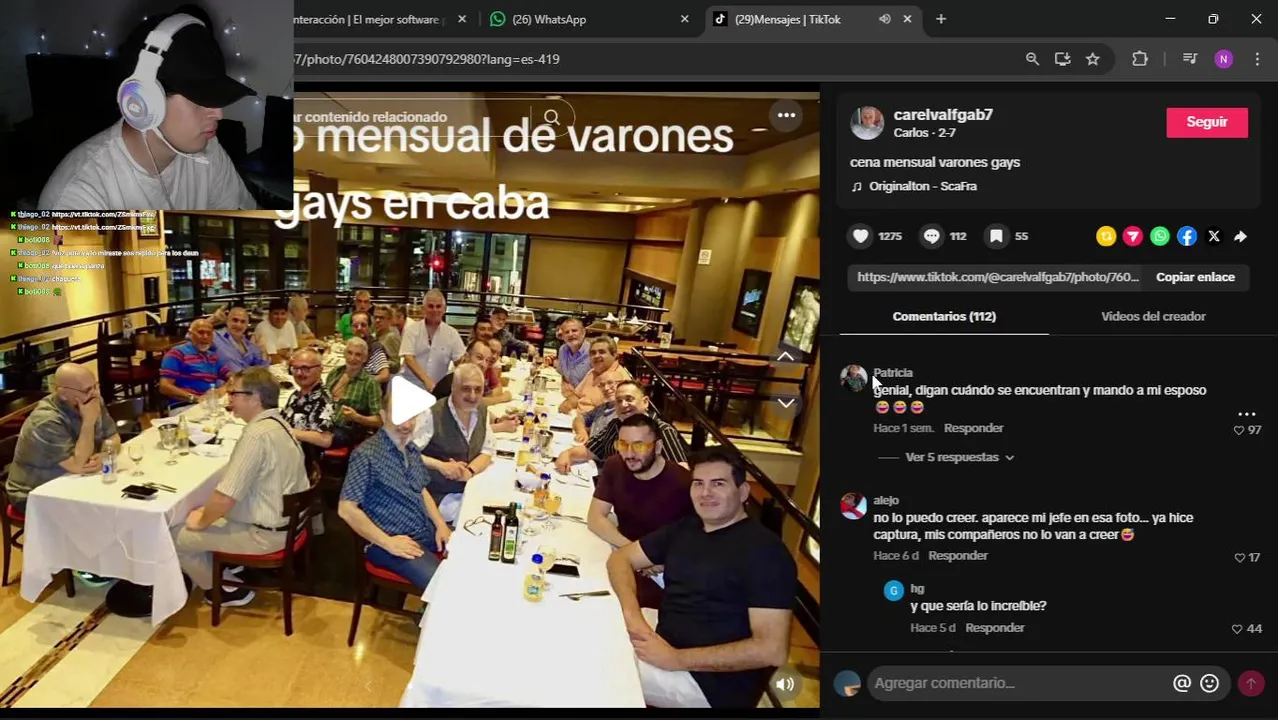Viewport: 1278px width, 720px height.
Task: Open more options on Patricia's comment
Action: click(1247, 413)
